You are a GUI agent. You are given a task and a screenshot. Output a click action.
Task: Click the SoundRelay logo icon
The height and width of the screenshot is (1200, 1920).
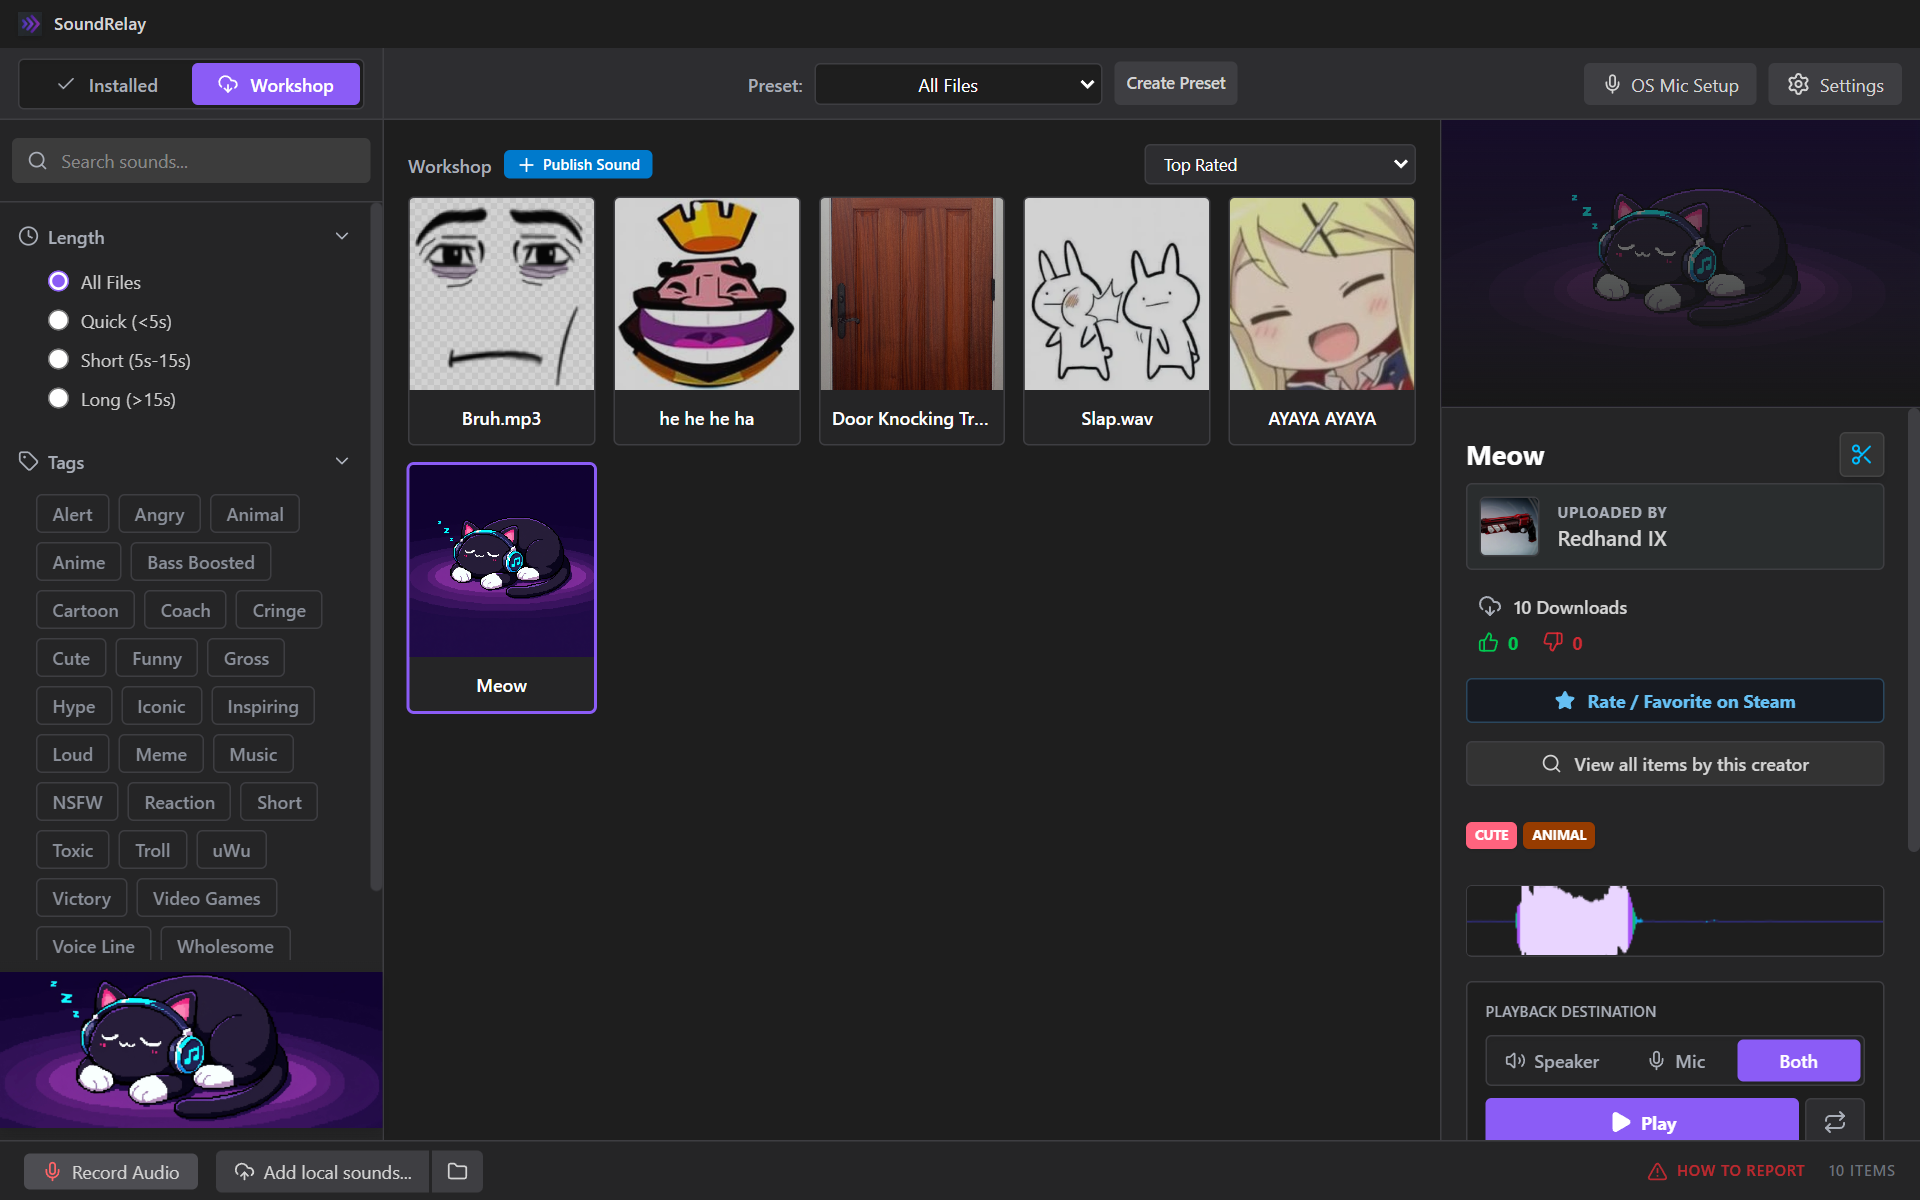pyautogui.click(x=30, y=23)
